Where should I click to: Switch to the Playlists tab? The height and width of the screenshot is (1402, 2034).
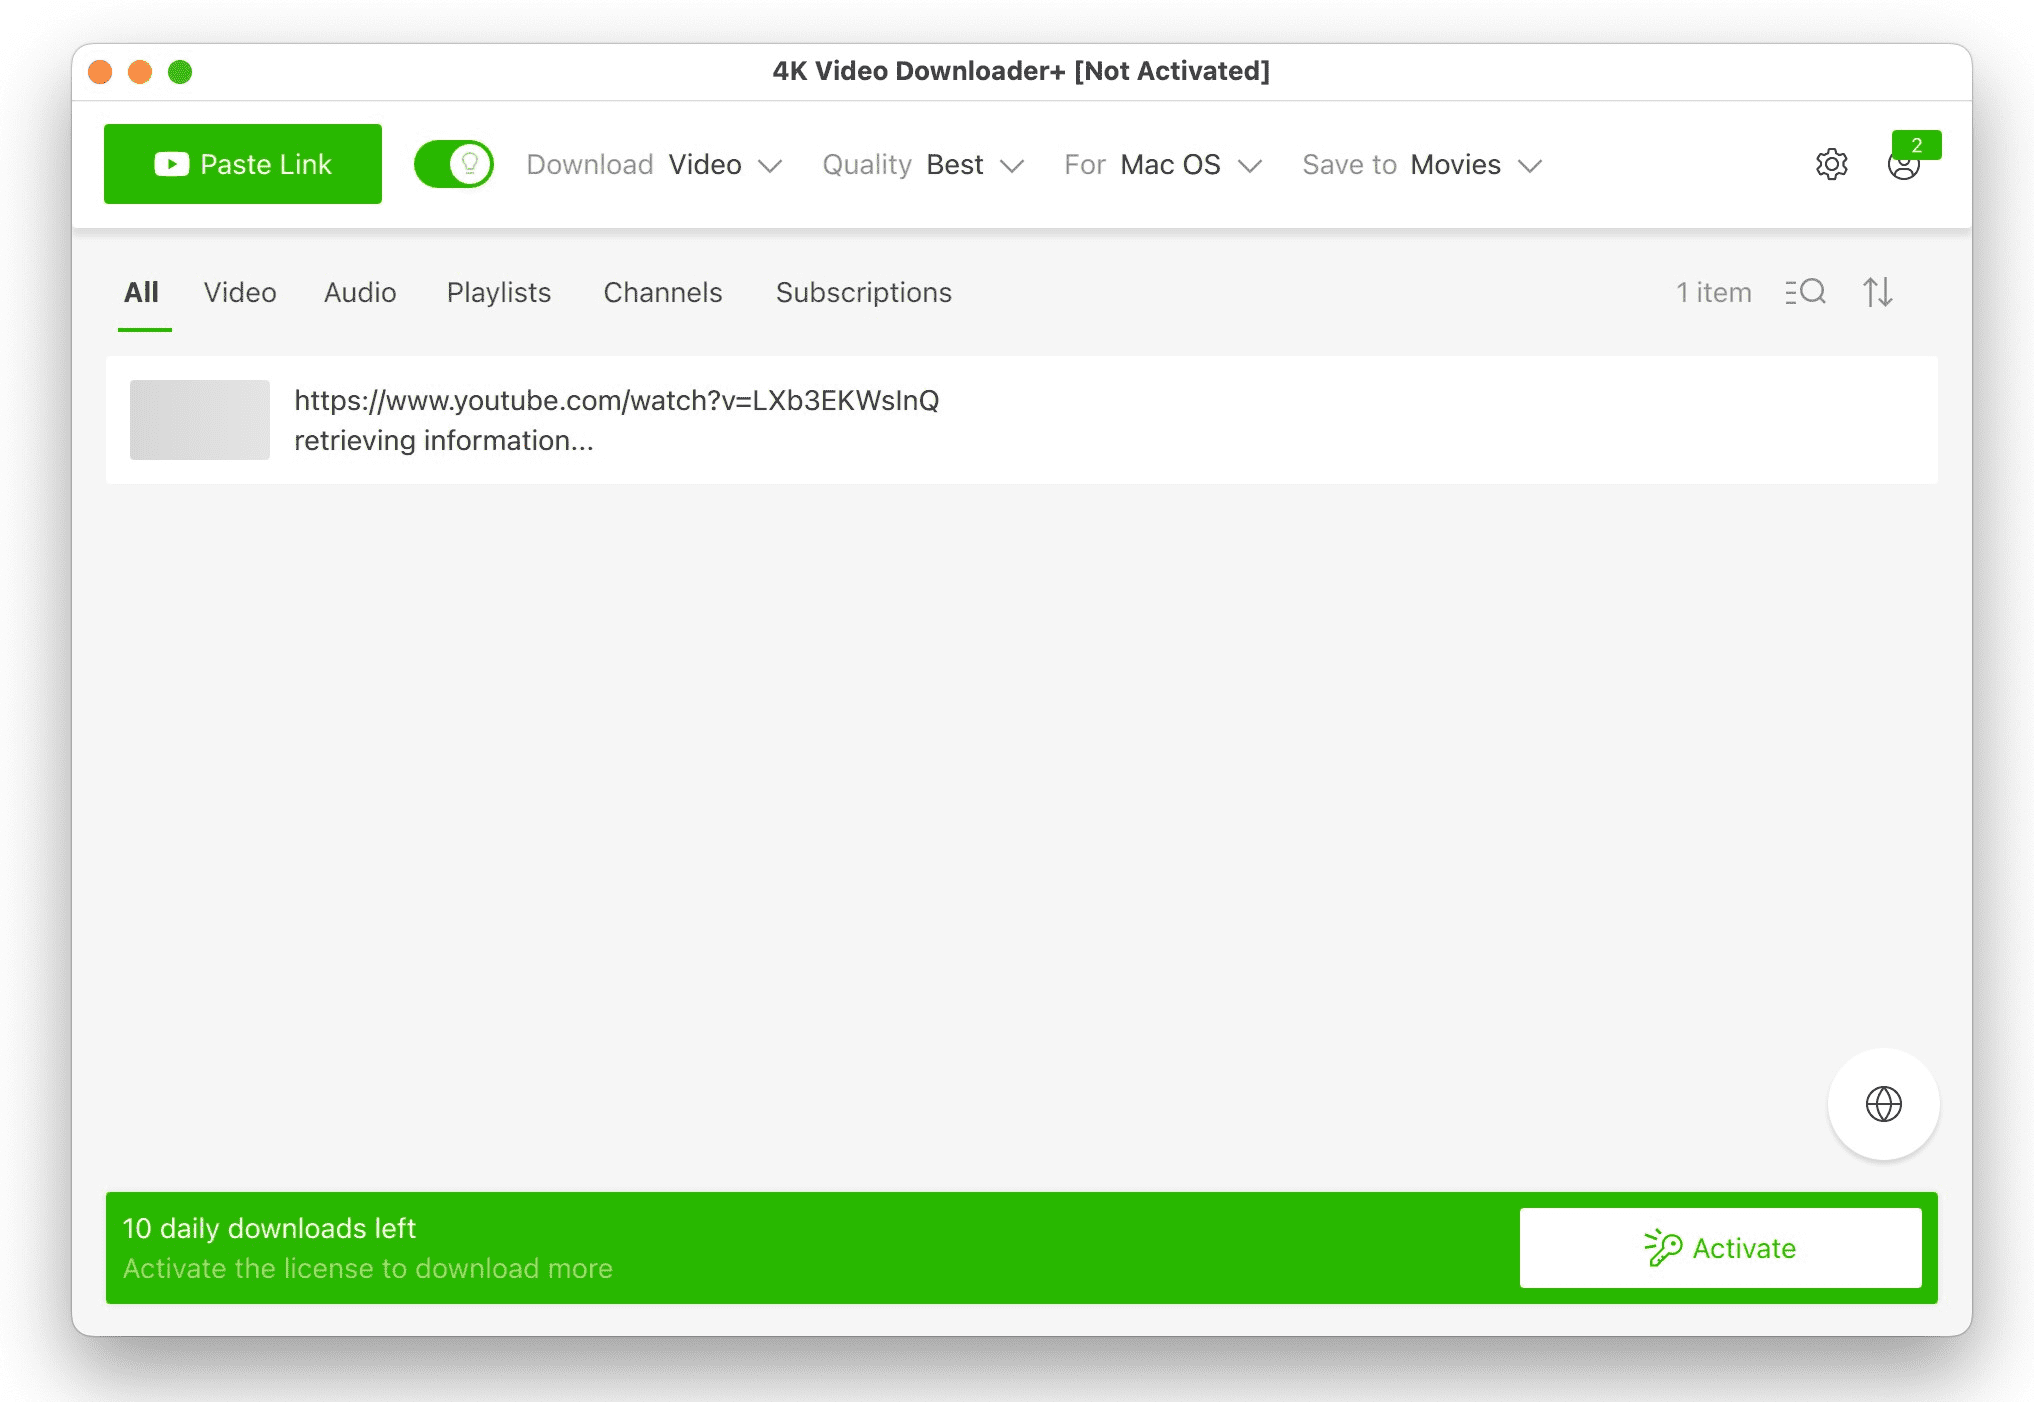coord(498,292)
